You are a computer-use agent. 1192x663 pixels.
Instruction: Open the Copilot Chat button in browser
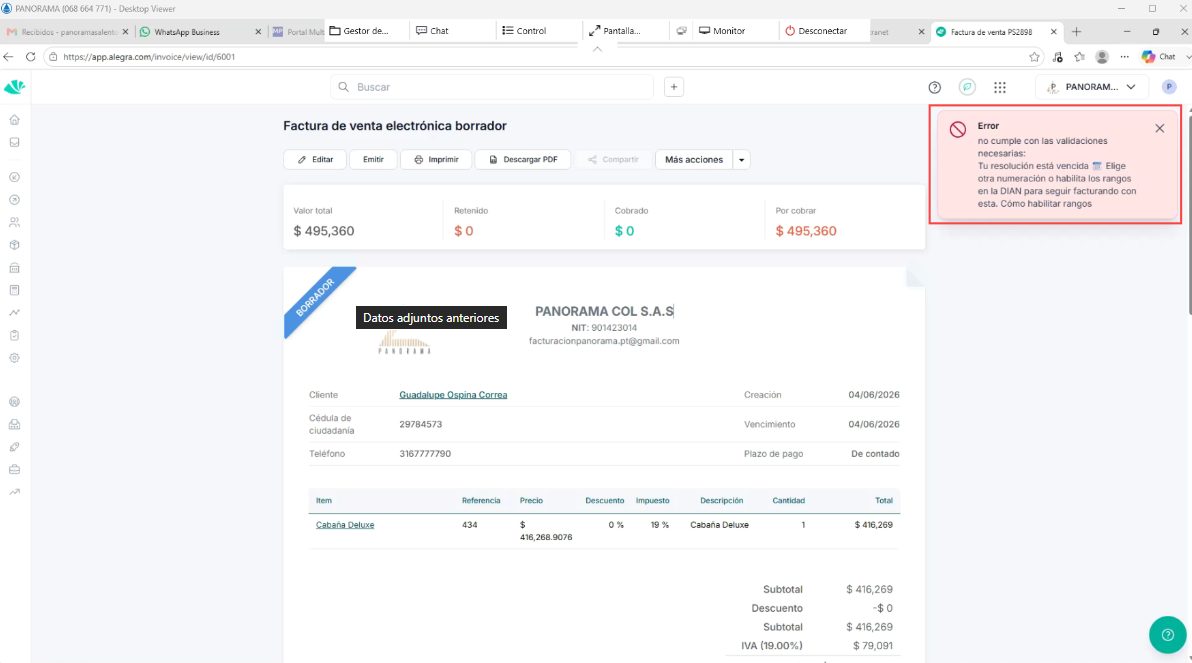pyautogui.click(x=1159, y=57)
